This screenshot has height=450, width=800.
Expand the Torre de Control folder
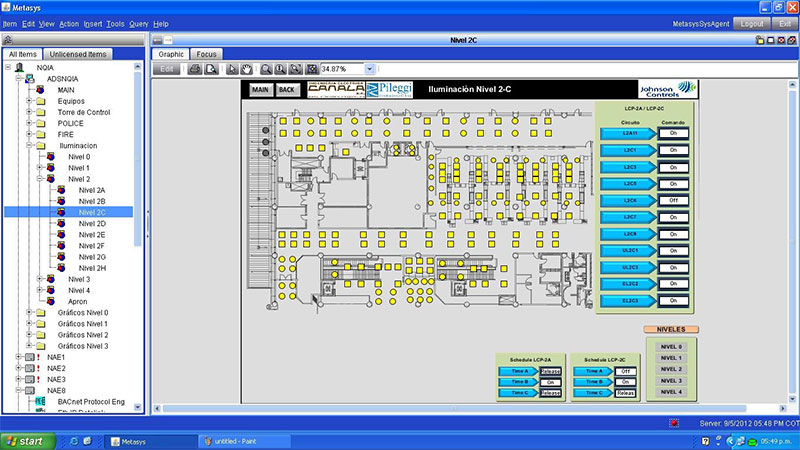[29, 112]
